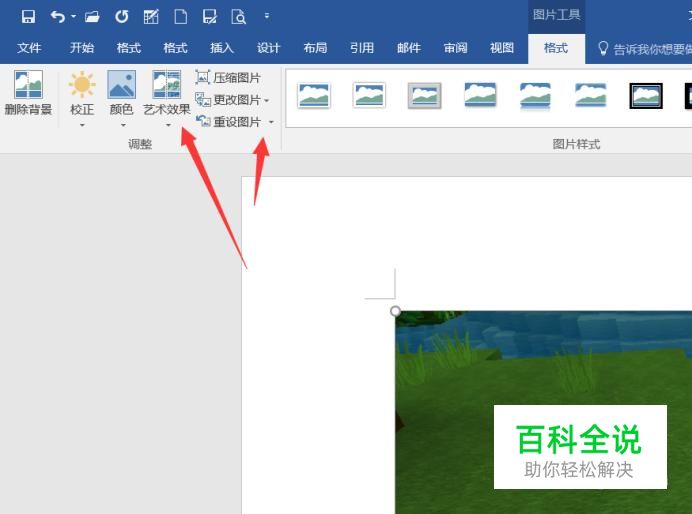Open the 文件 tab

click(29, 48)
